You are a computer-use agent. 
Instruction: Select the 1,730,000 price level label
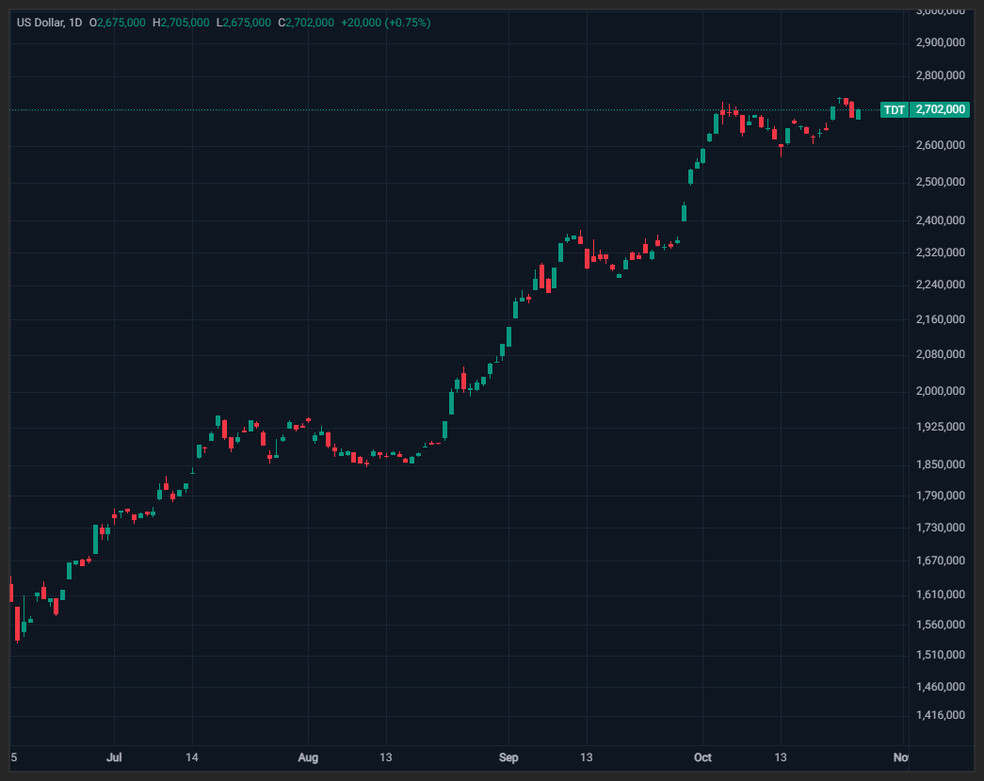coord(940,528)
